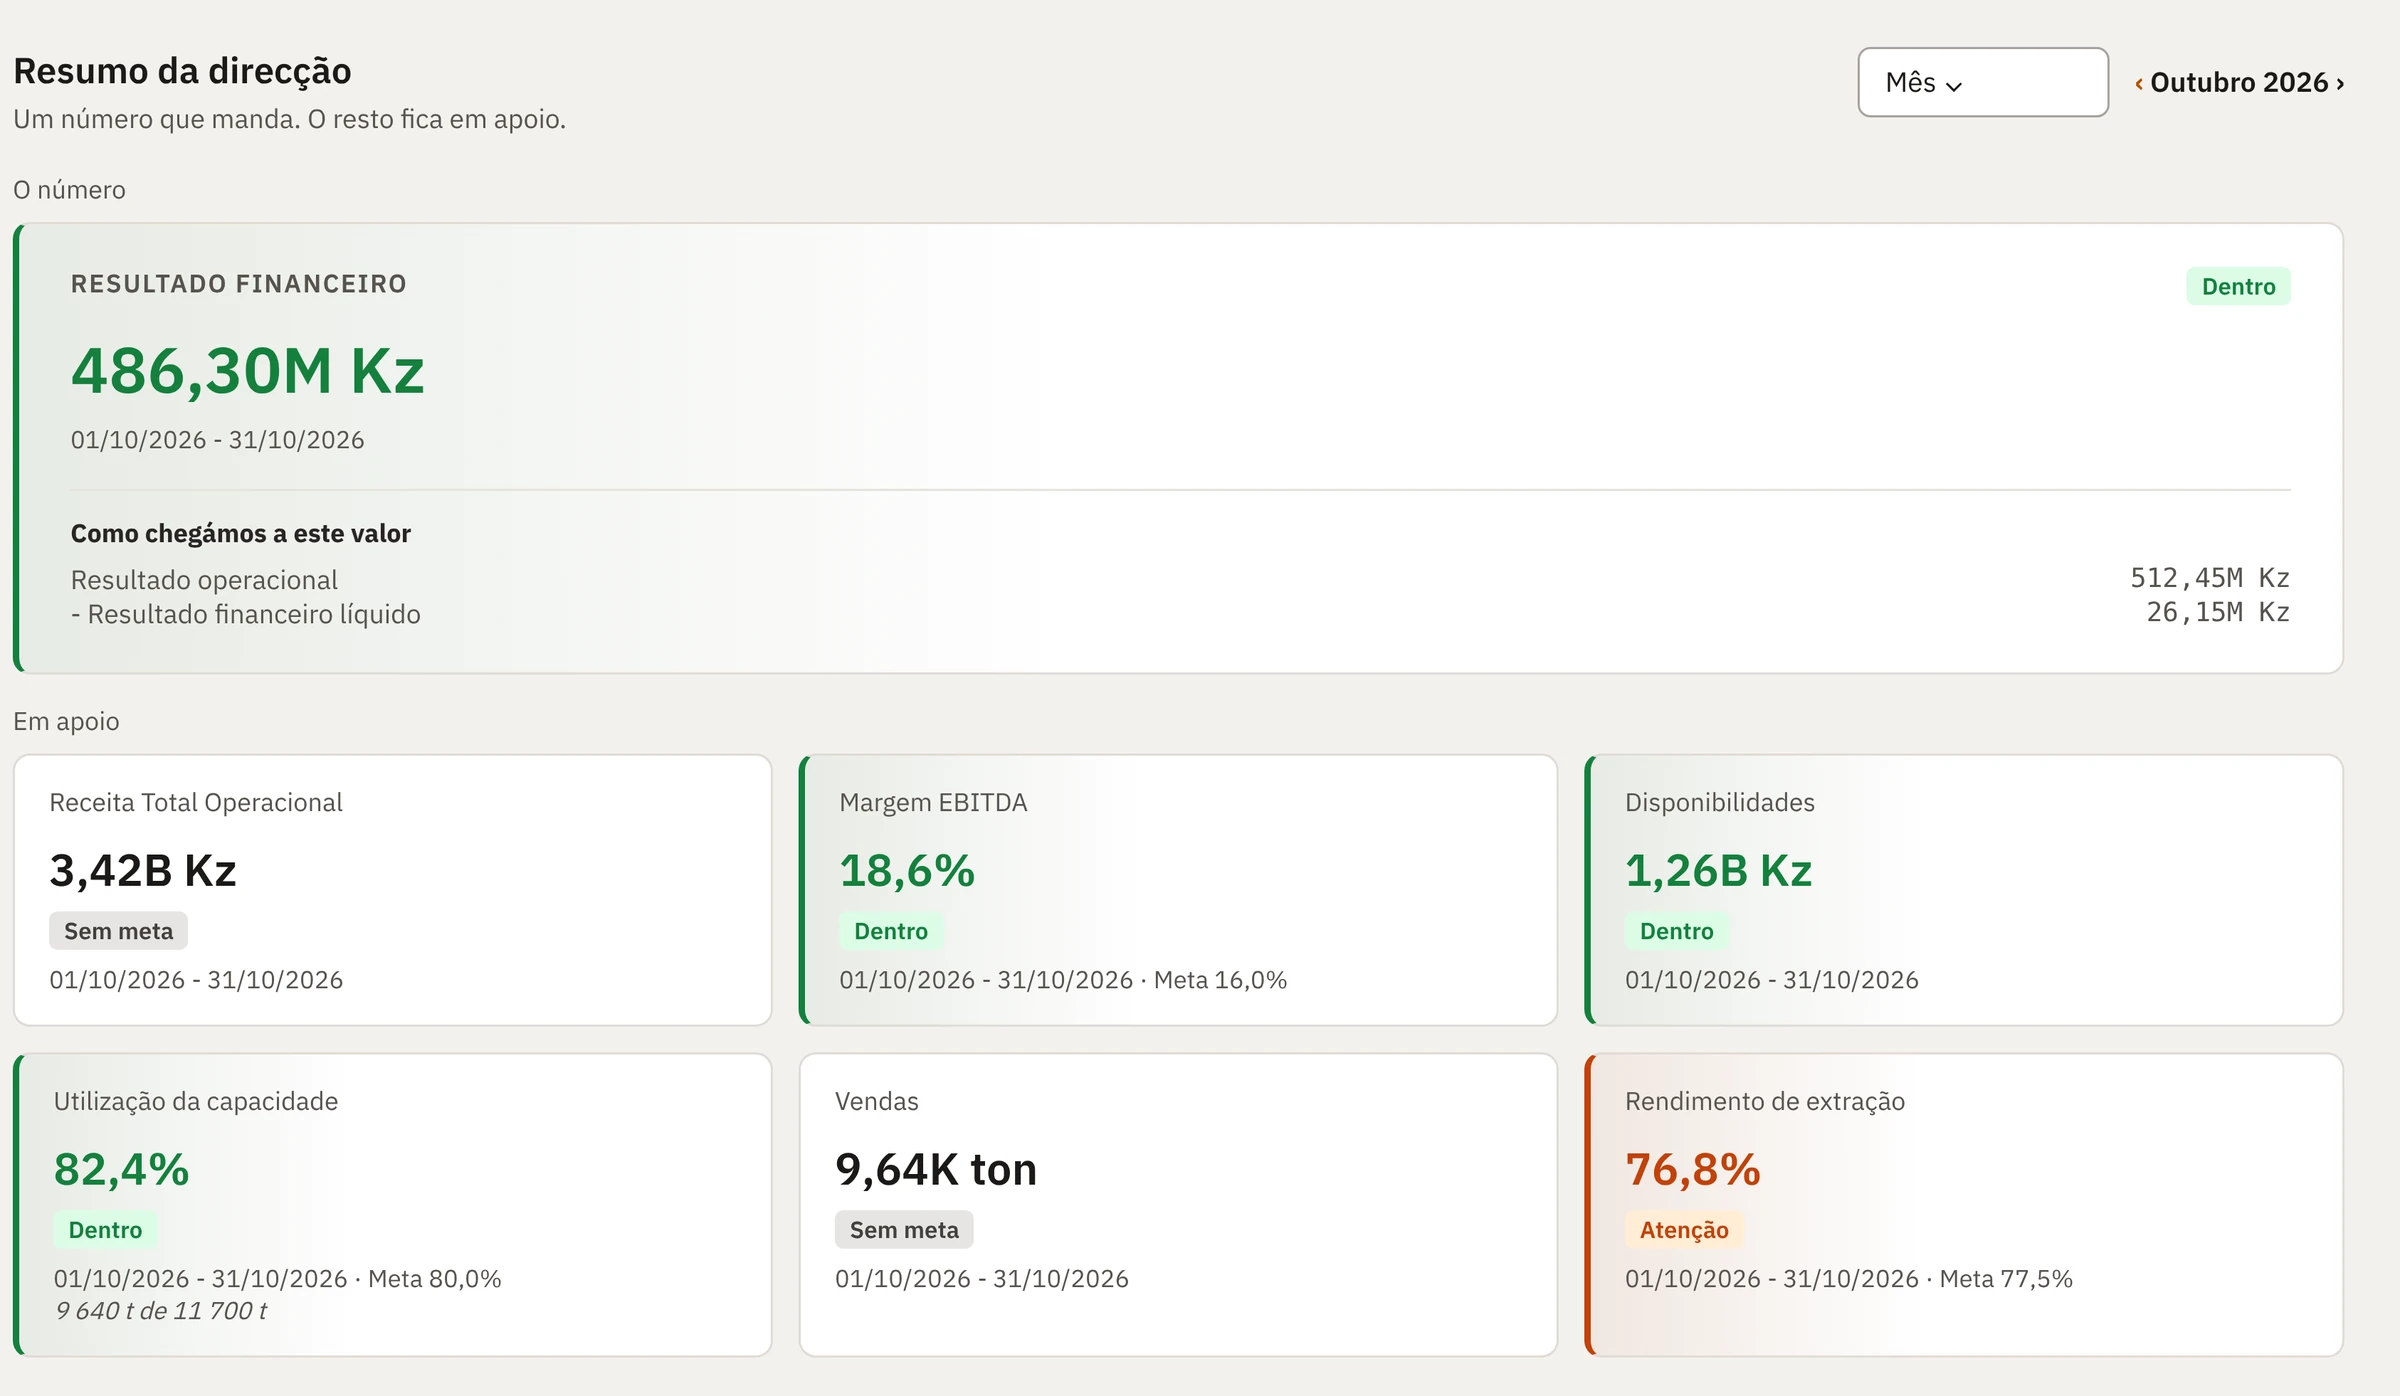Click the 76,8% extraction yield value
This screenshot has height=1396, width=2400.
click(x=1693, y=1169)
